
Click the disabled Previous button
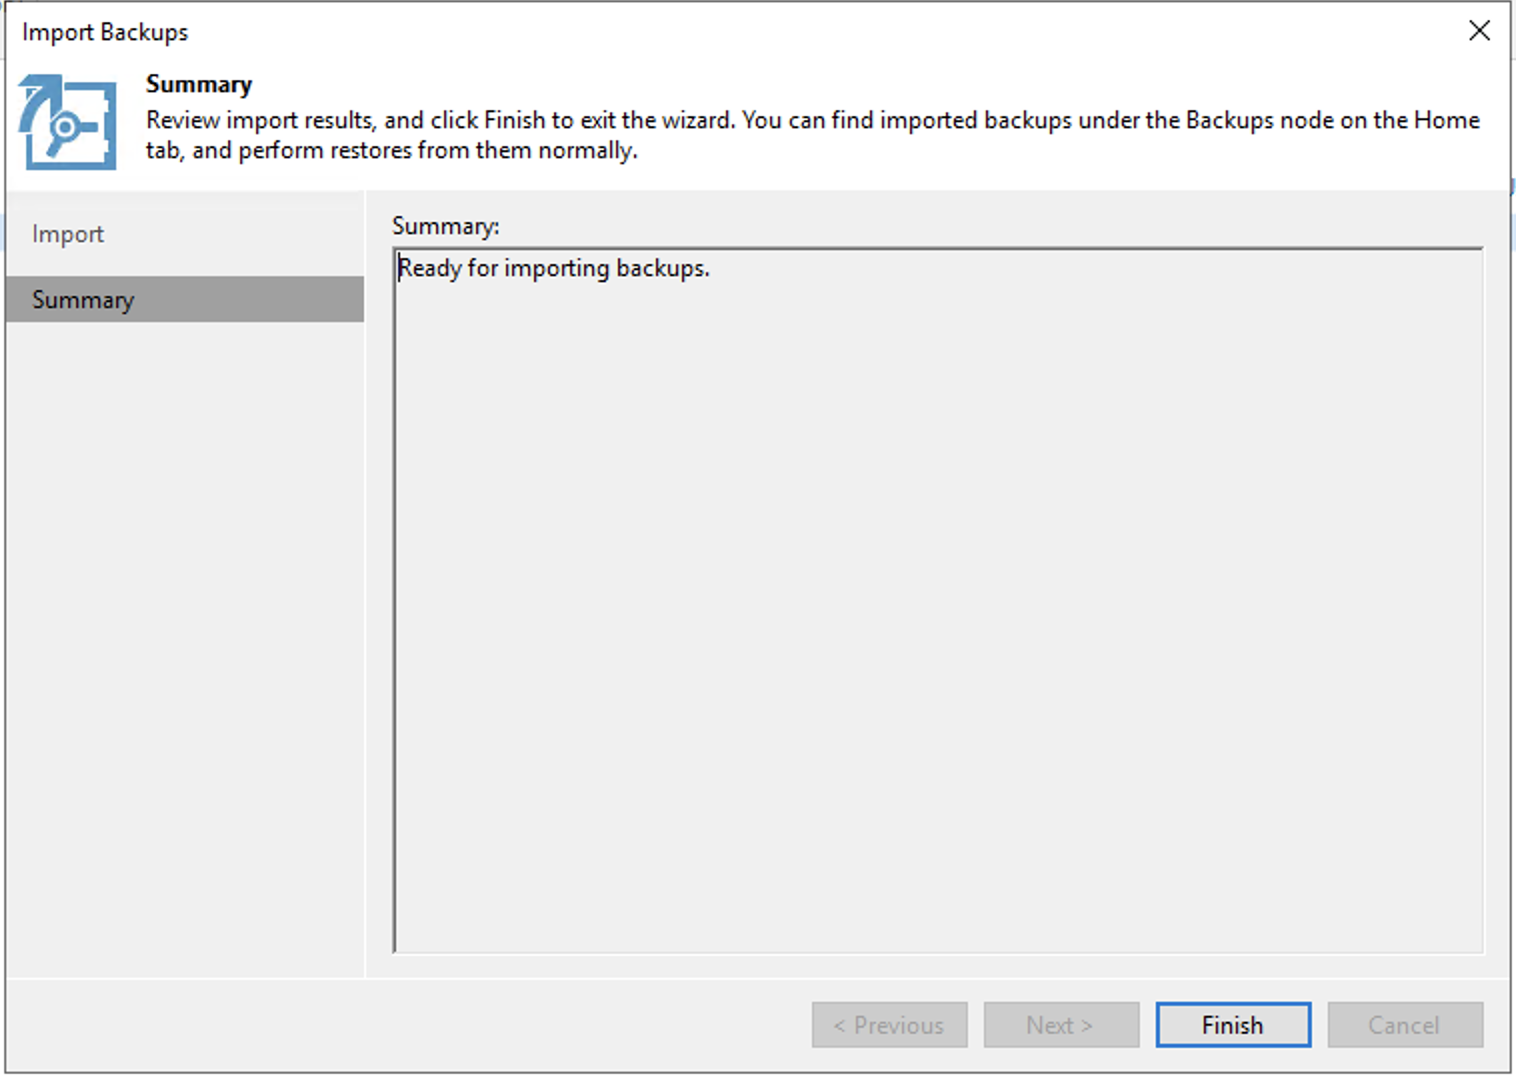click(x=889, y=1025)
